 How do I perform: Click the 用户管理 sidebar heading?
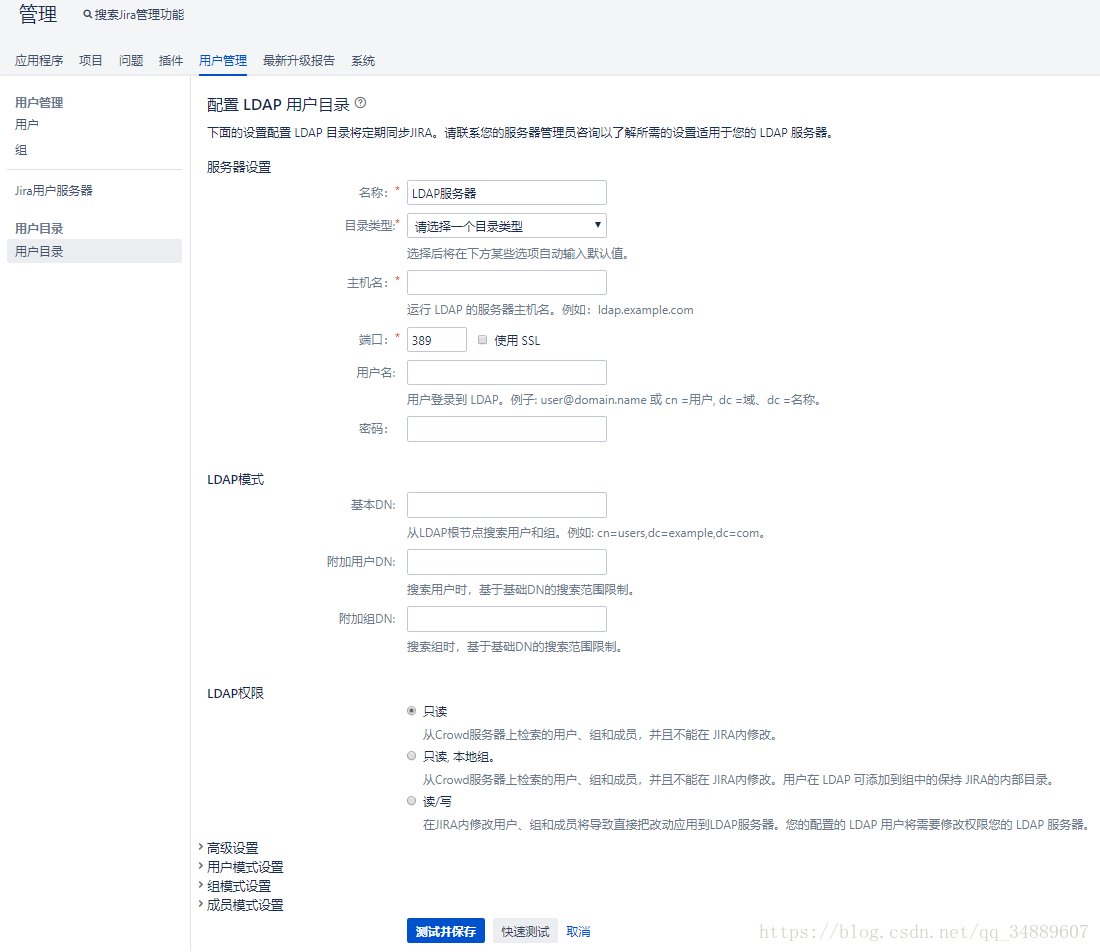point(39,102)
